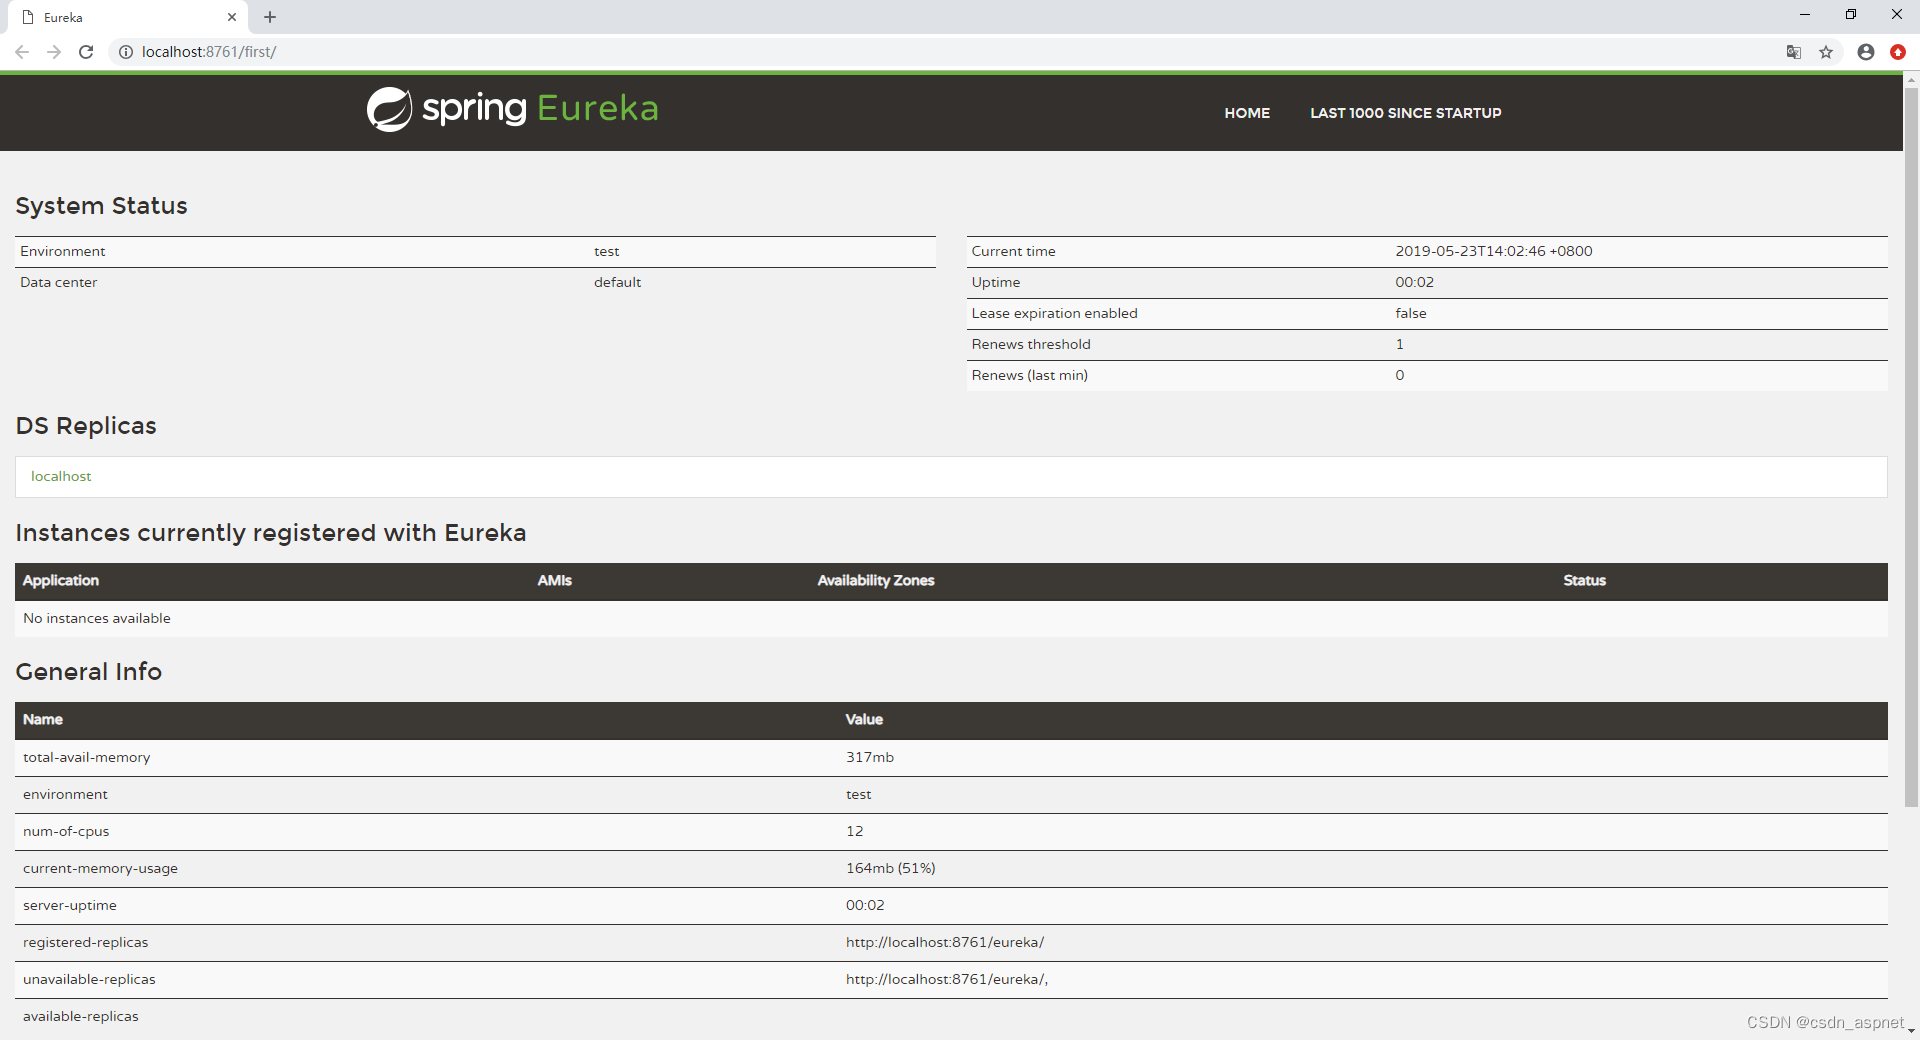Minimize the browser window
Screen dimensions: 1920x1040
pyautogui.click(x=1805, y=15)
